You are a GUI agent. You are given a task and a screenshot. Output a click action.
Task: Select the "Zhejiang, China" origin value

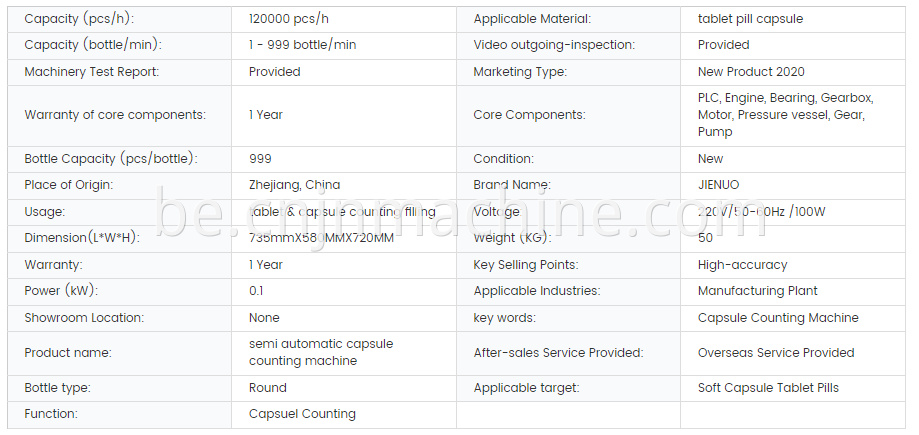coord(294,185)
